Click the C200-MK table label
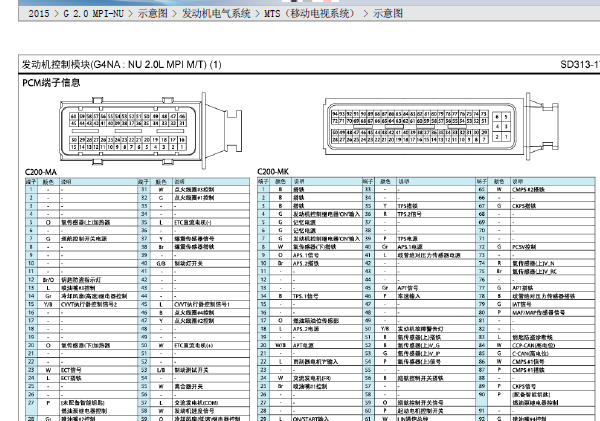The image size is (600, 421). 273,172
